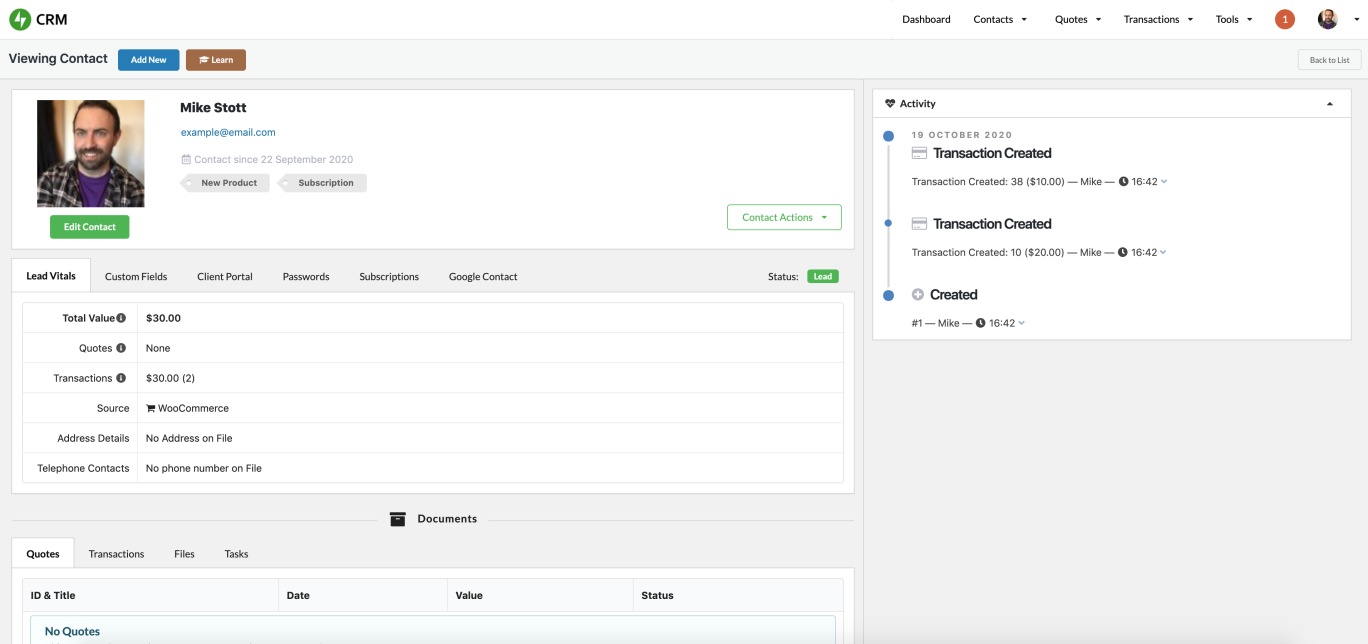Click the Subscription tag
Image resolution: width=1368 pixels, height=644 pixels.
click(322, 183)
